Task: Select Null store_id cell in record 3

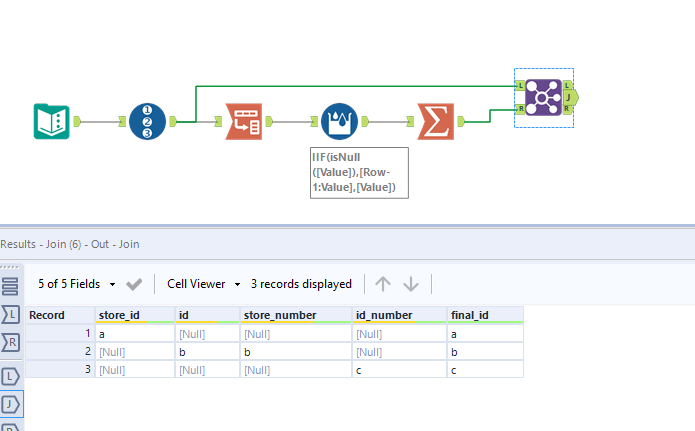Action: click(135, 370)
